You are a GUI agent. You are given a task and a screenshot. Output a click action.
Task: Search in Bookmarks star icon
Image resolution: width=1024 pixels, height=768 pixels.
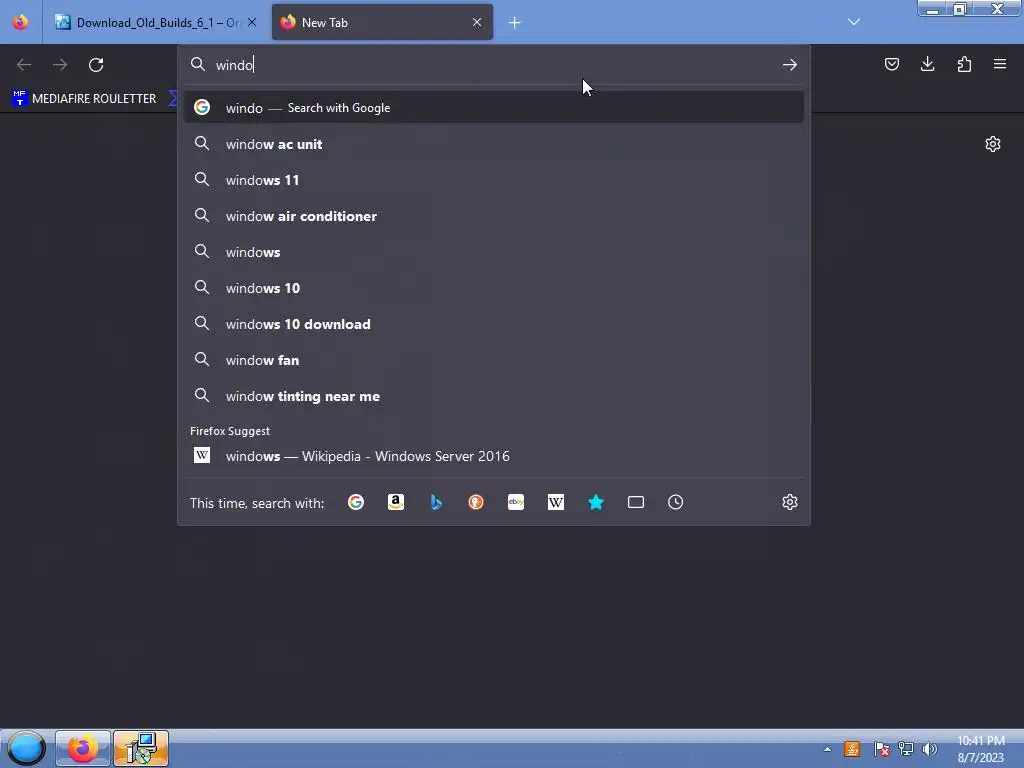596,502
